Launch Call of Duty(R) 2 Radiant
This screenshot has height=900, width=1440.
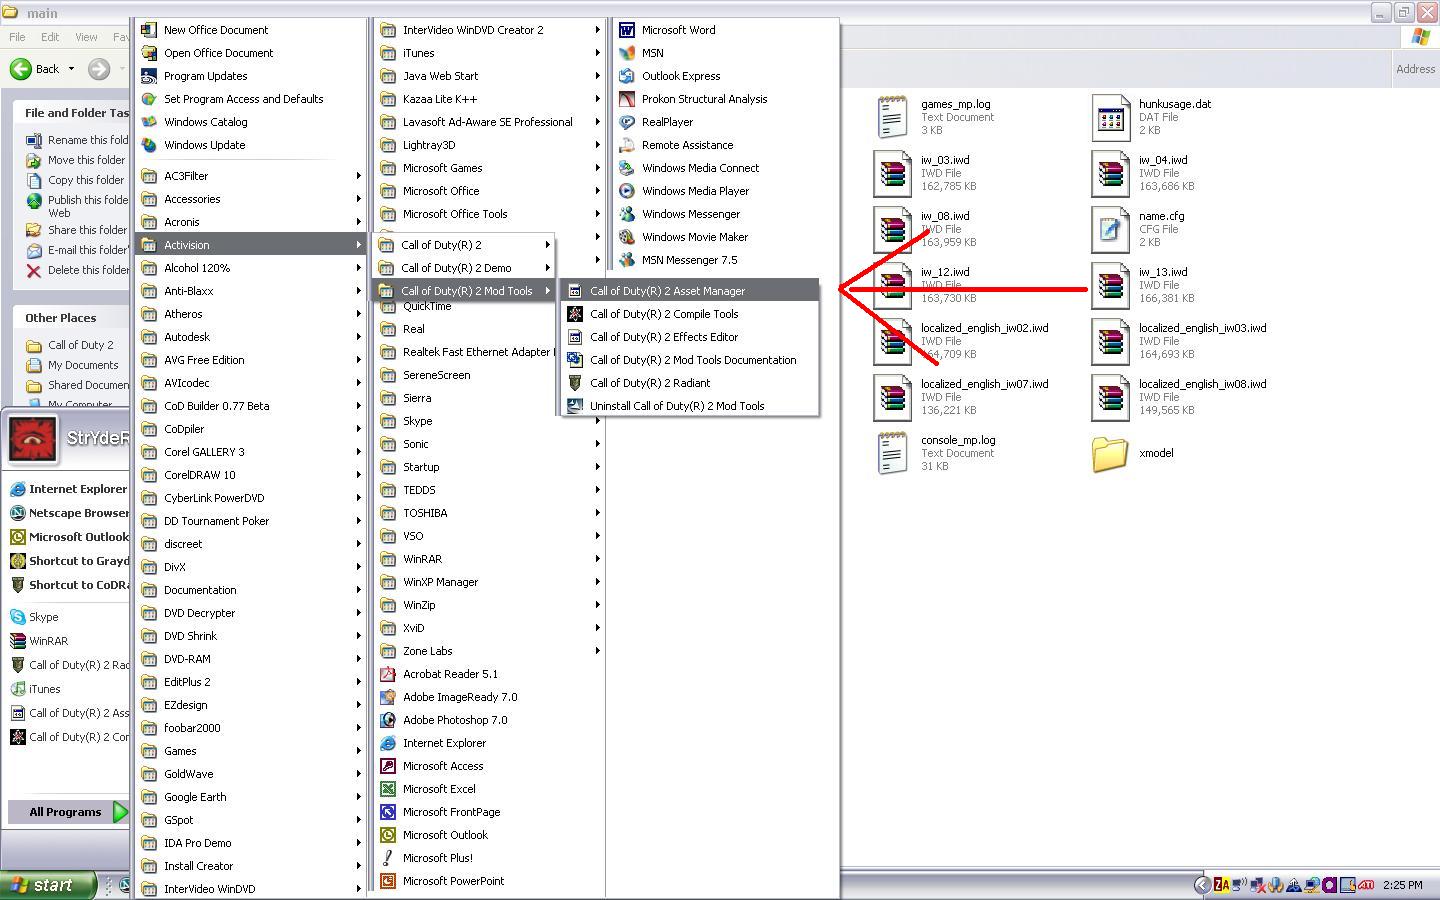pos(690,383)
